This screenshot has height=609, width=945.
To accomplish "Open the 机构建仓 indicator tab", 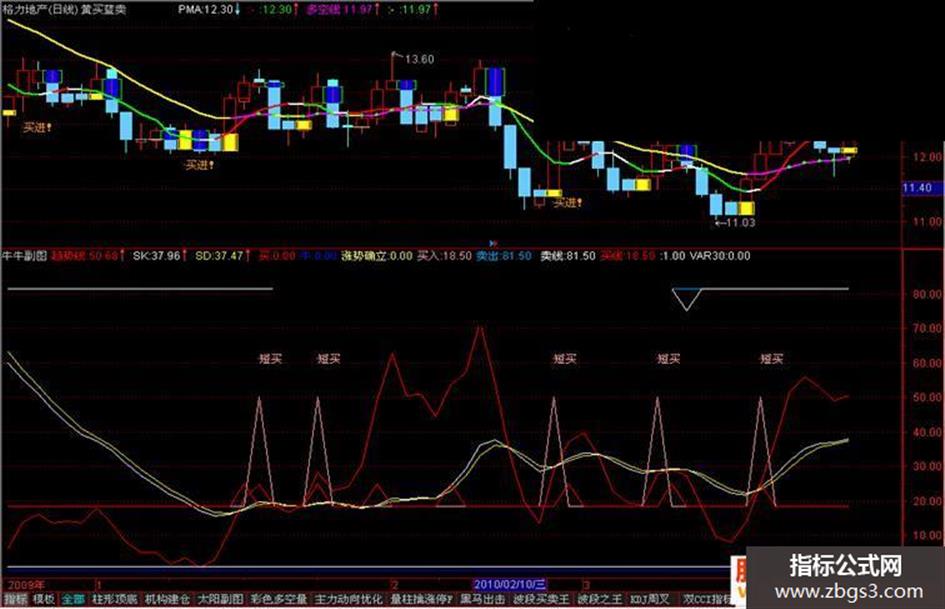I will [x=168, y=599].
